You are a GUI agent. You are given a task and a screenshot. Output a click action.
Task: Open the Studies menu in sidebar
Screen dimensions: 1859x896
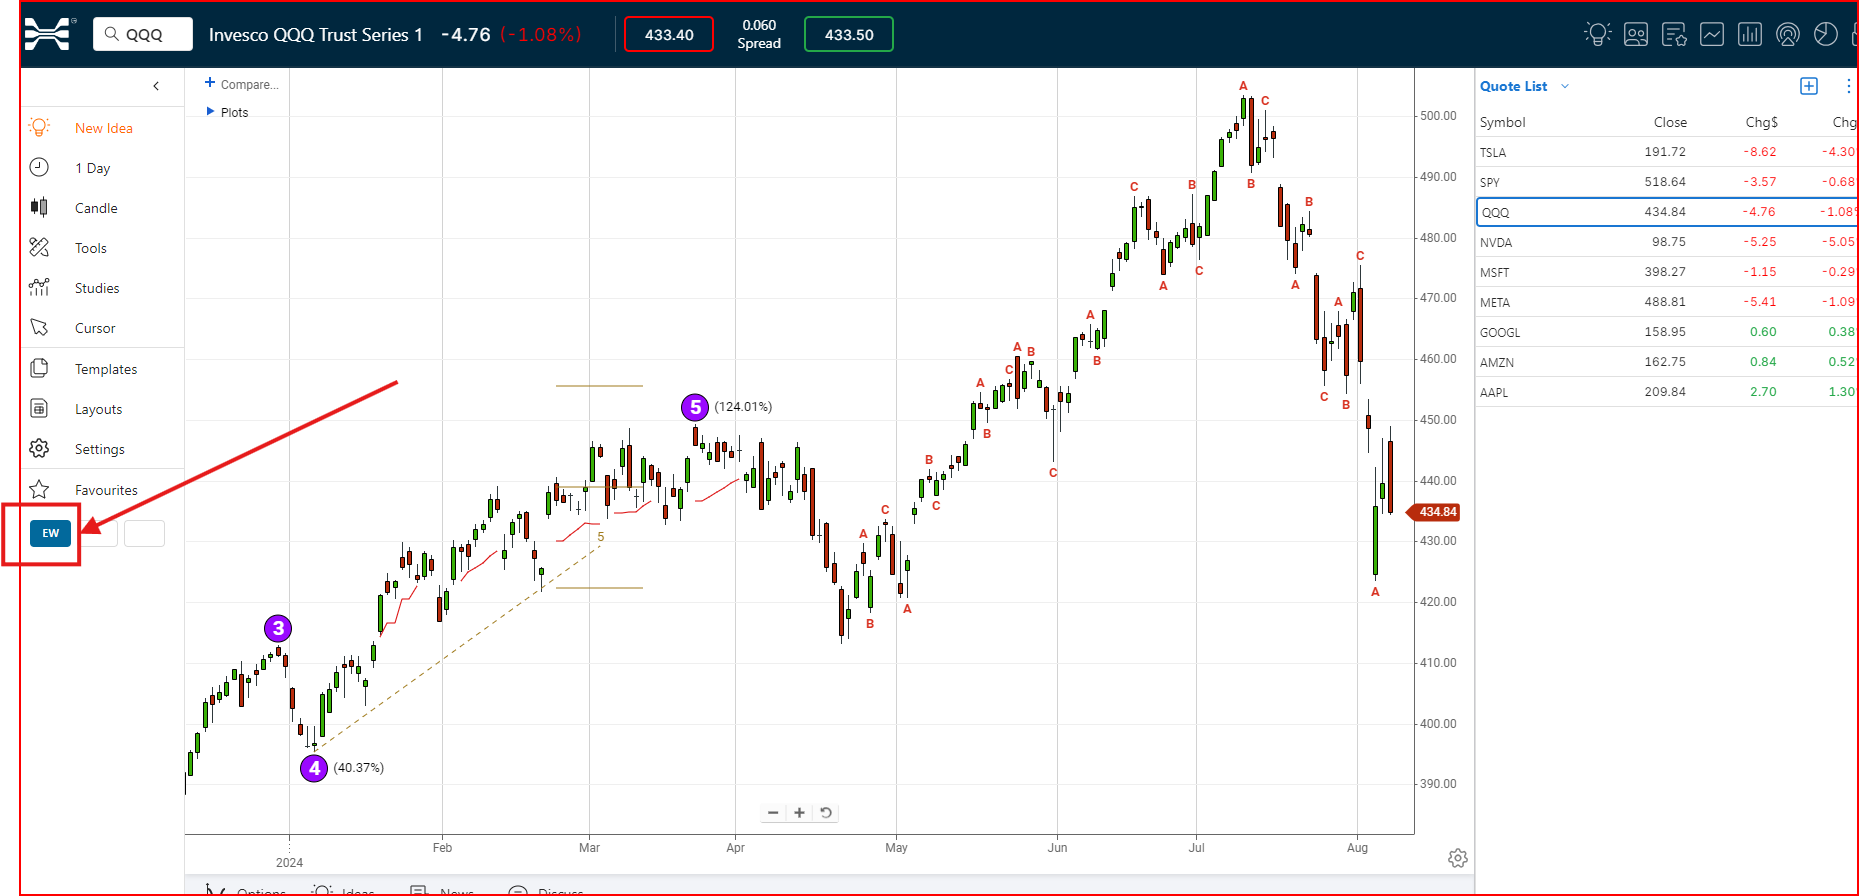pyautogui.click(x=96, y=288)
